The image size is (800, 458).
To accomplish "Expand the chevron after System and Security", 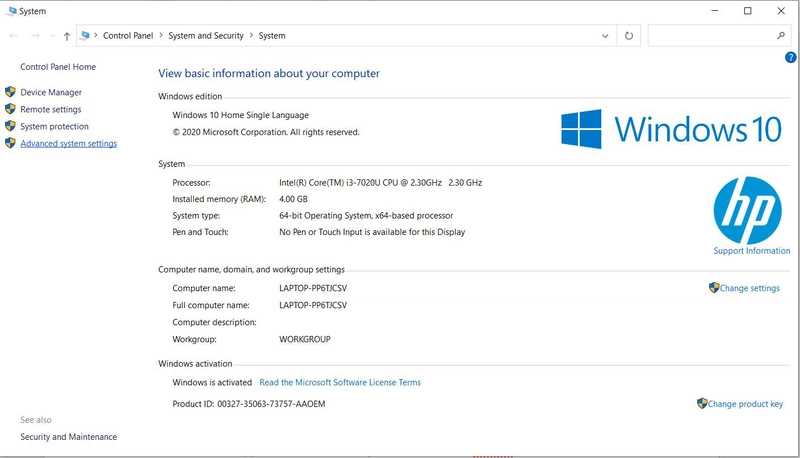I will (x=251, y=35).
